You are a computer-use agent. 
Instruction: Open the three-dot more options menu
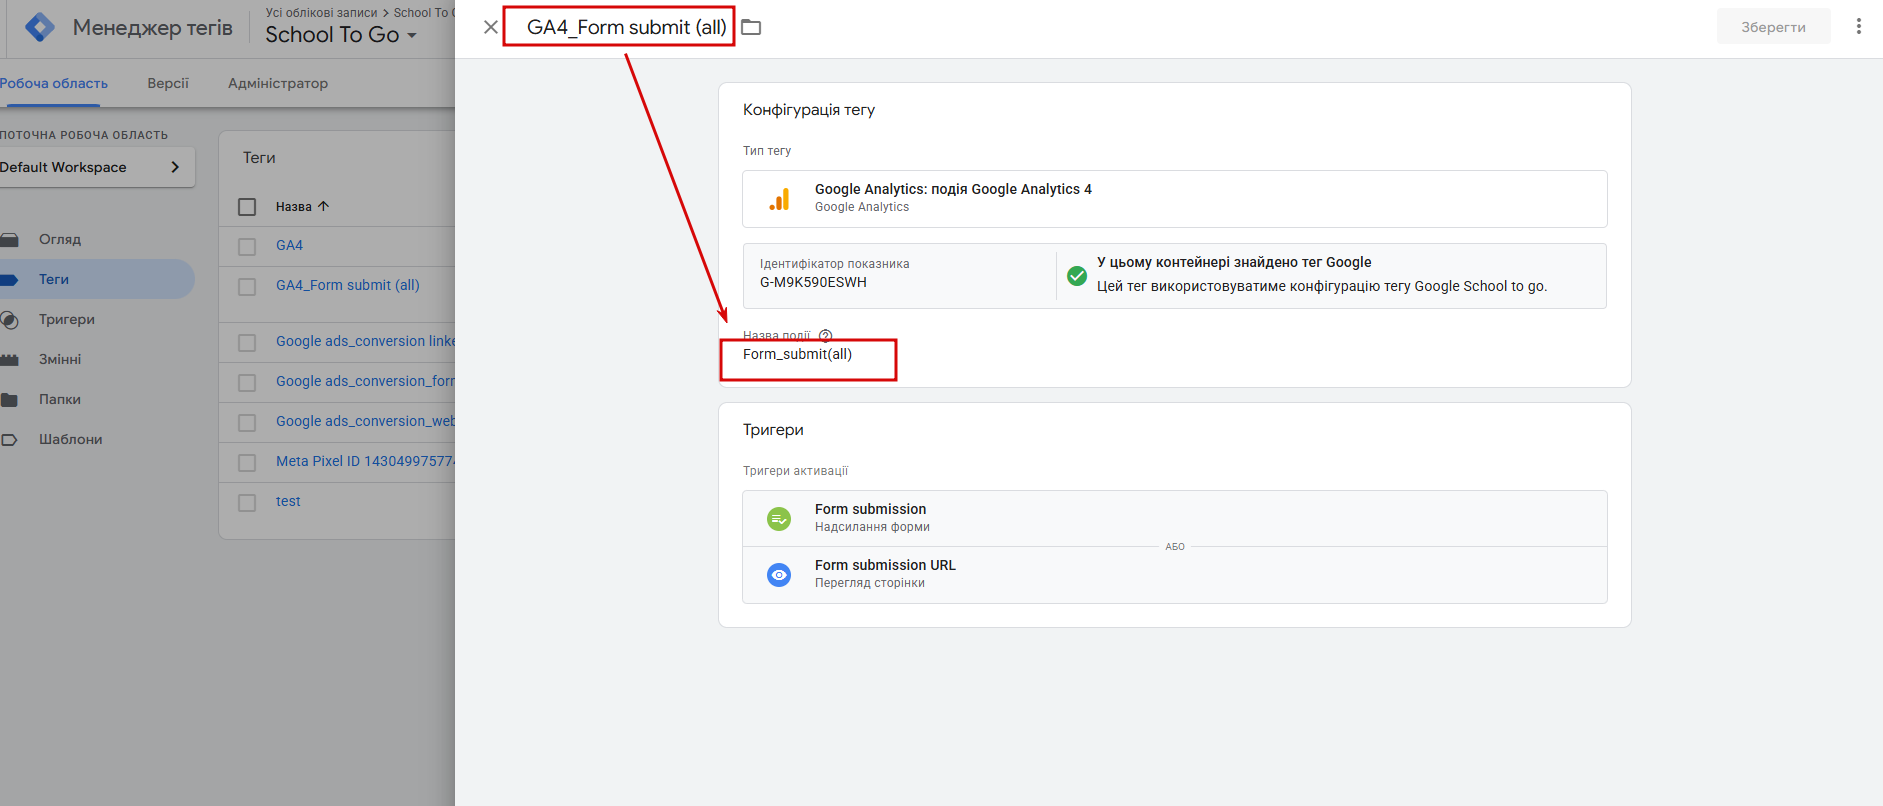tap(1859, 27)
